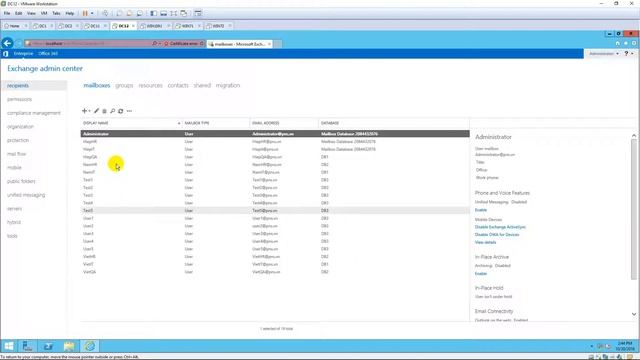
Task: Switch to the DC1 VMware tab
Action: (42, 26)
